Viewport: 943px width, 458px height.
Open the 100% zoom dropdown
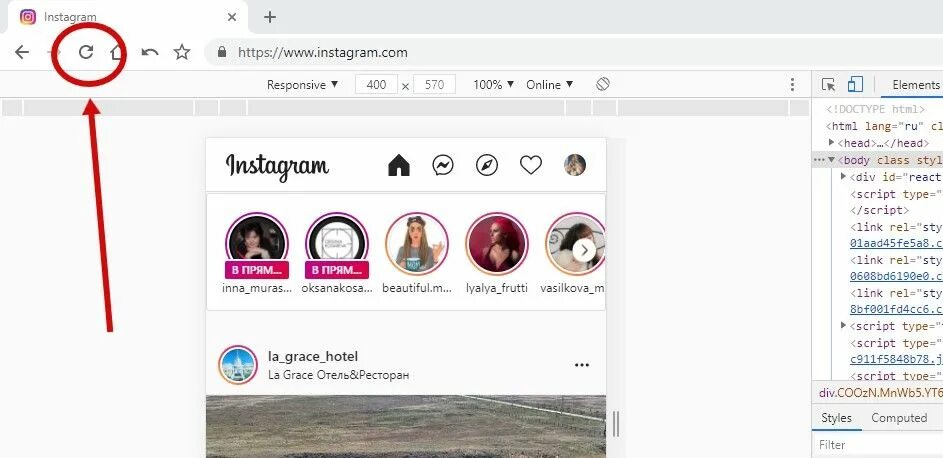[x=494, y=85]
